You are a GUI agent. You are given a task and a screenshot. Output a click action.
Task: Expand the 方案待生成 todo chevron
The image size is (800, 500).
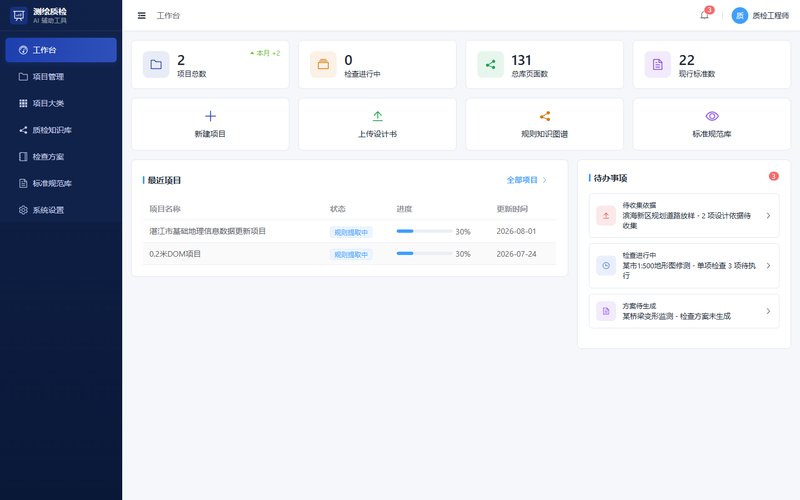tap(768, 311)
